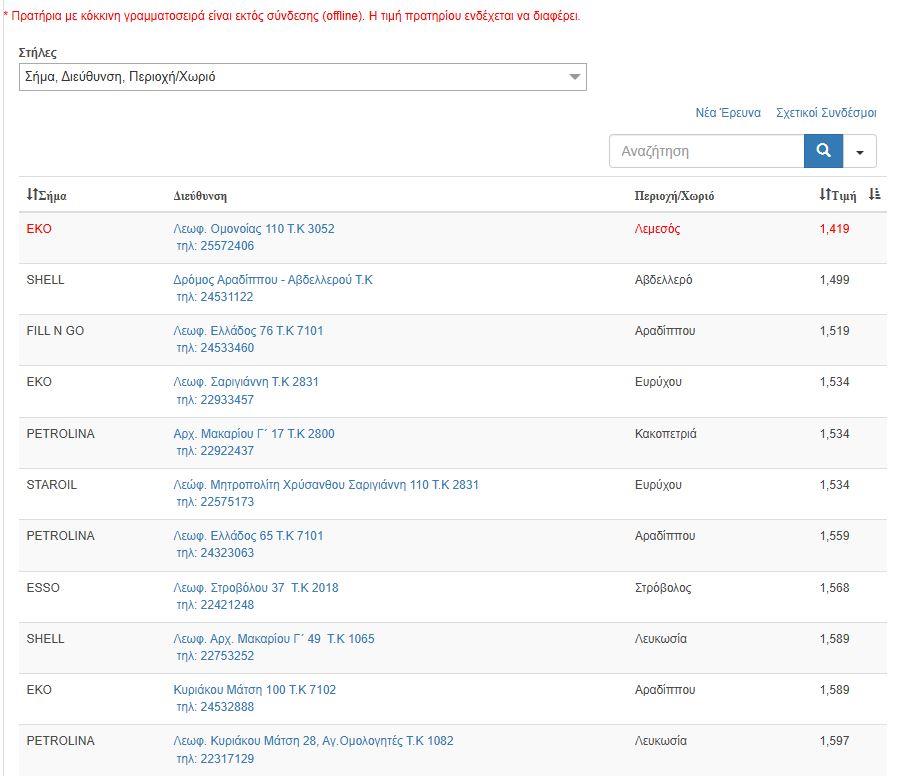Open the Στήλες column selection dropdown
900x776 pixels.
pyautogui.click(x=302, y=77)
